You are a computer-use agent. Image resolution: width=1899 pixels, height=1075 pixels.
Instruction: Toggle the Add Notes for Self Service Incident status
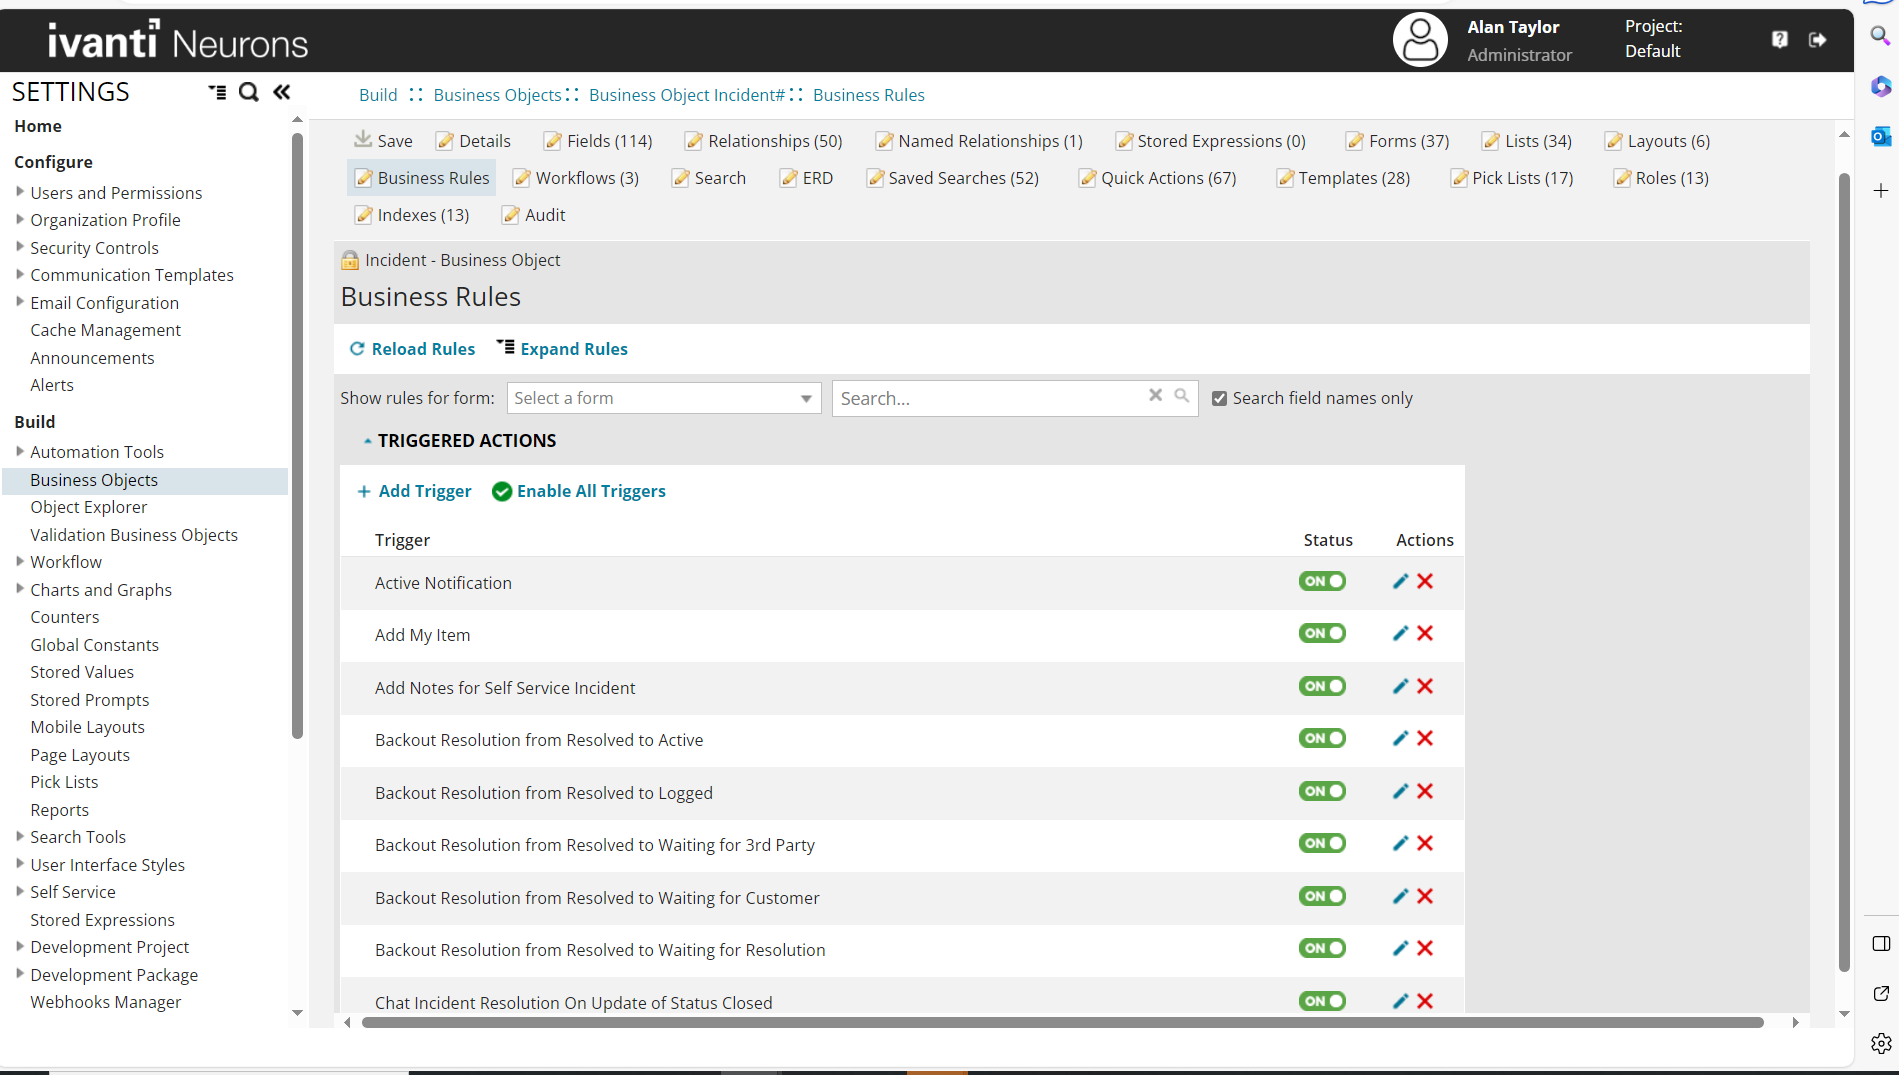[1322, 686]
